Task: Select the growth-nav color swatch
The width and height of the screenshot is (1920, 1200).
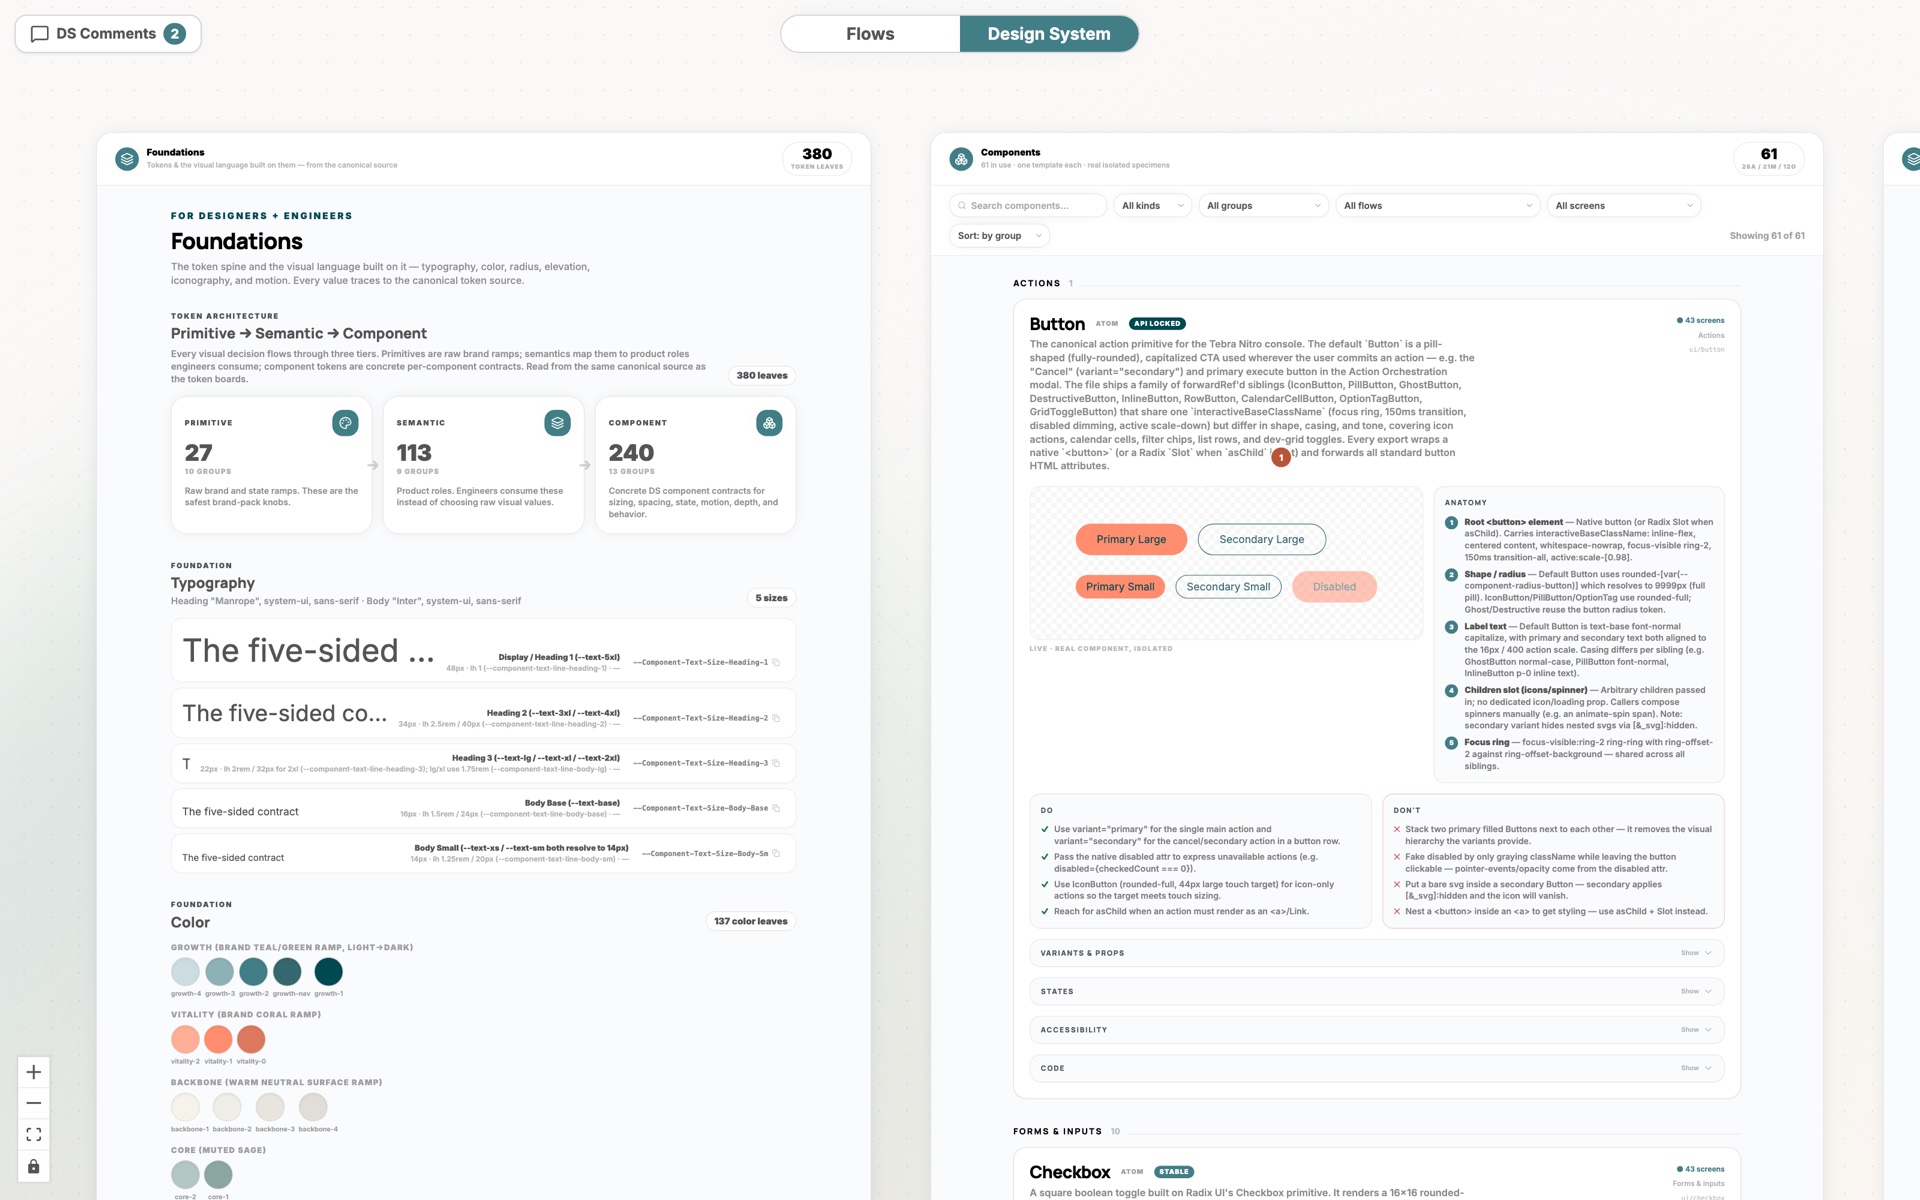Action: click(287, 971)
